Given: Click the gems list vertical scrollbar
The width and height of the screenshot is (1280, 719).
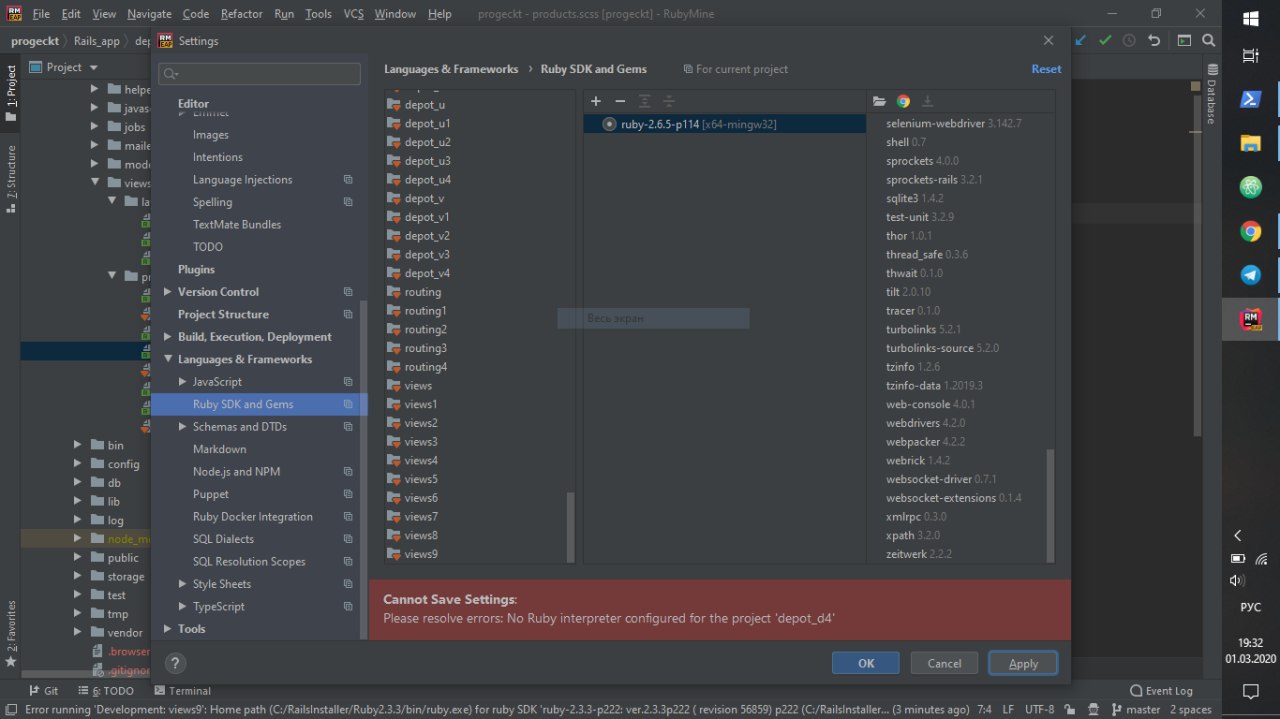Looking at the screenshot, I should 1050,505.
